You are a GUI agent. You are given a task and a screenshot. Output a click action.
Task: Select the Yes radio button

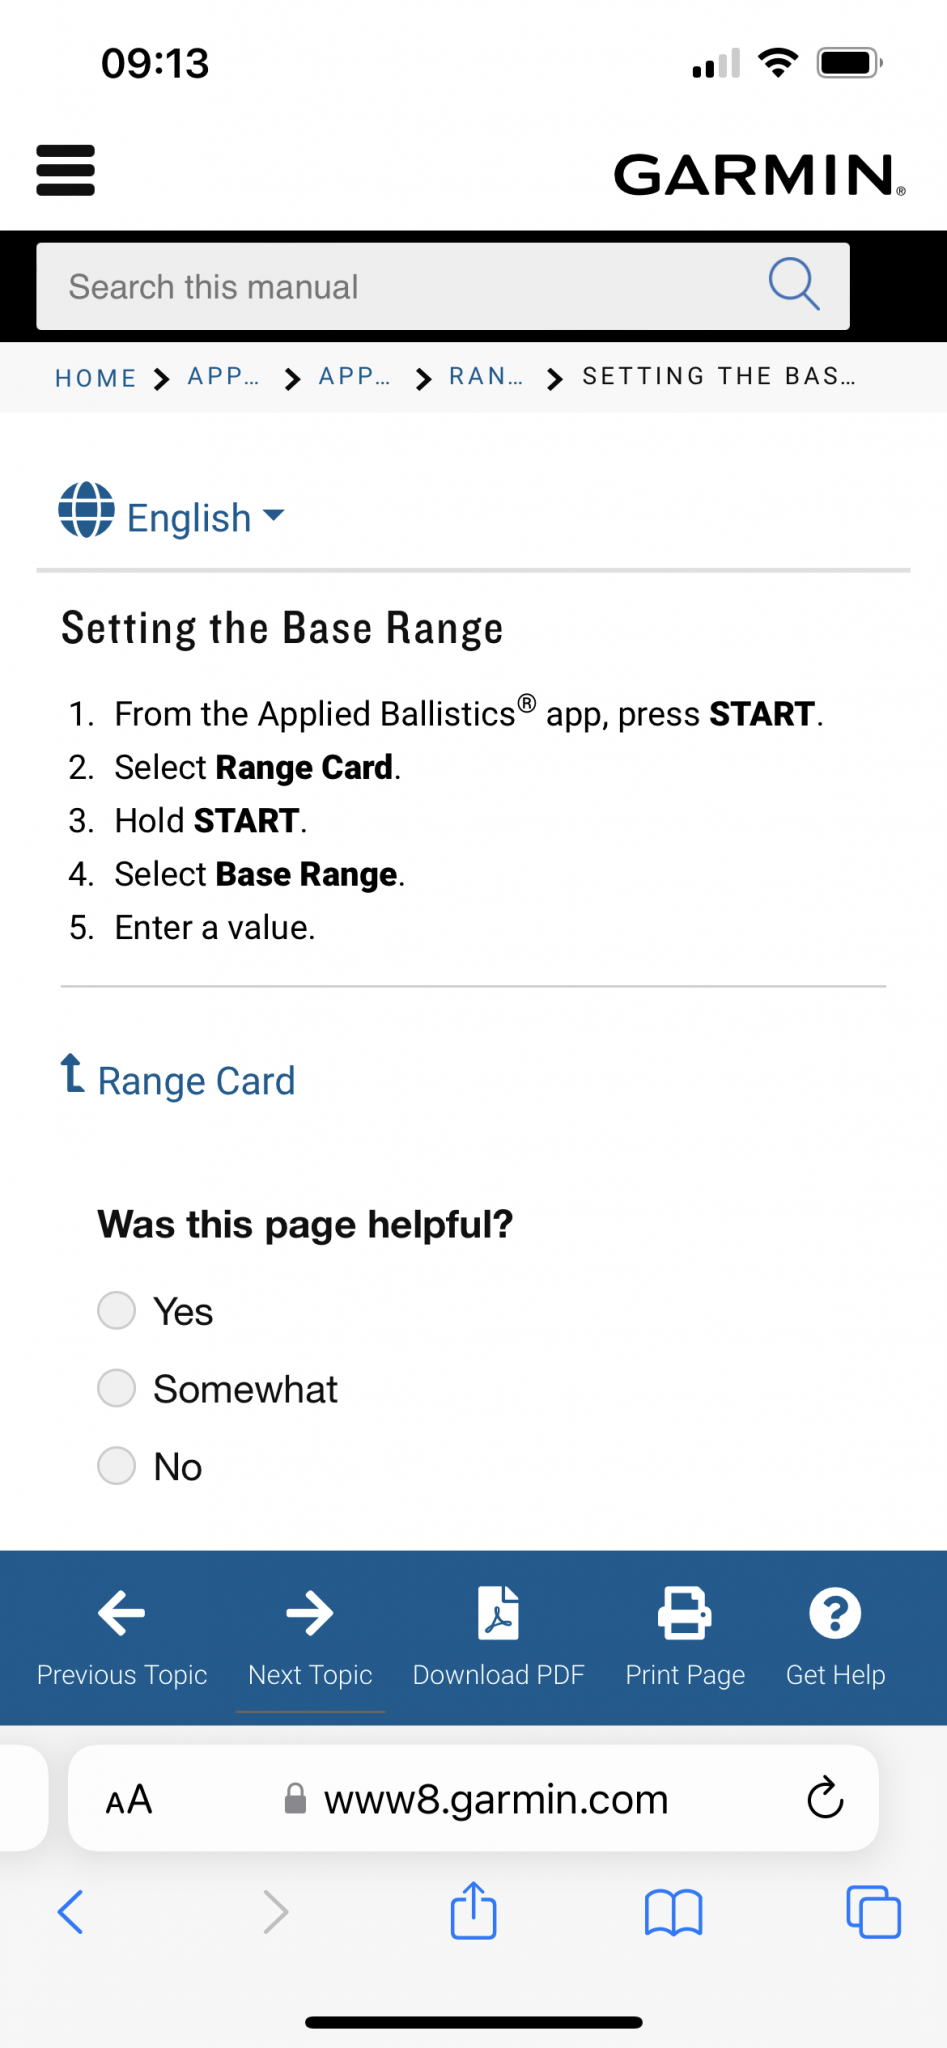click(x=116, y=1310)
